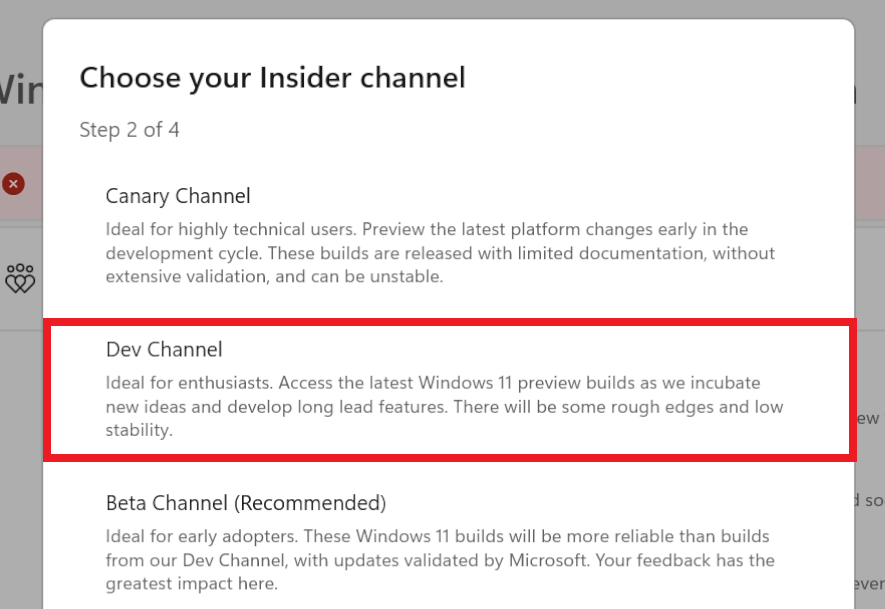Viewport: 885px width, 609px height.
Task: Click the "greatest impact here" line
Action: (190, 583)
